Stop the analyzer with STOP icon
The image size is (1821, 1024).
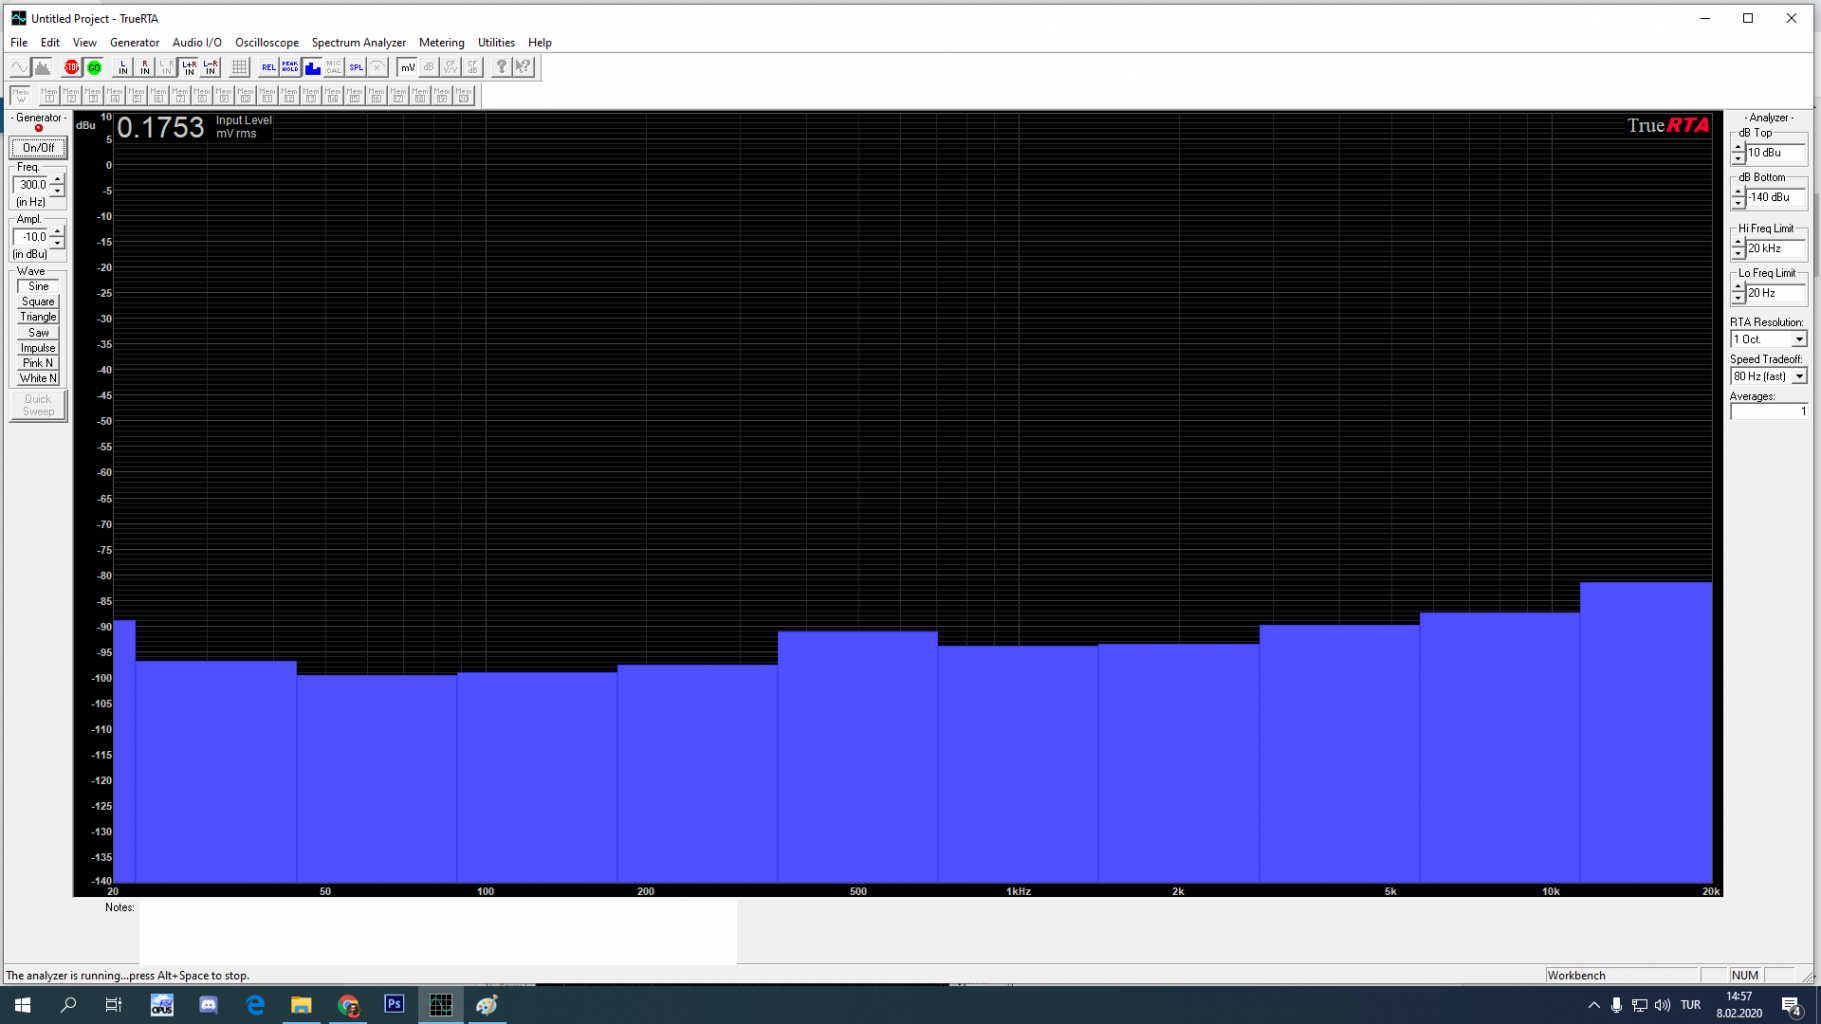click(x=72, y=67)
